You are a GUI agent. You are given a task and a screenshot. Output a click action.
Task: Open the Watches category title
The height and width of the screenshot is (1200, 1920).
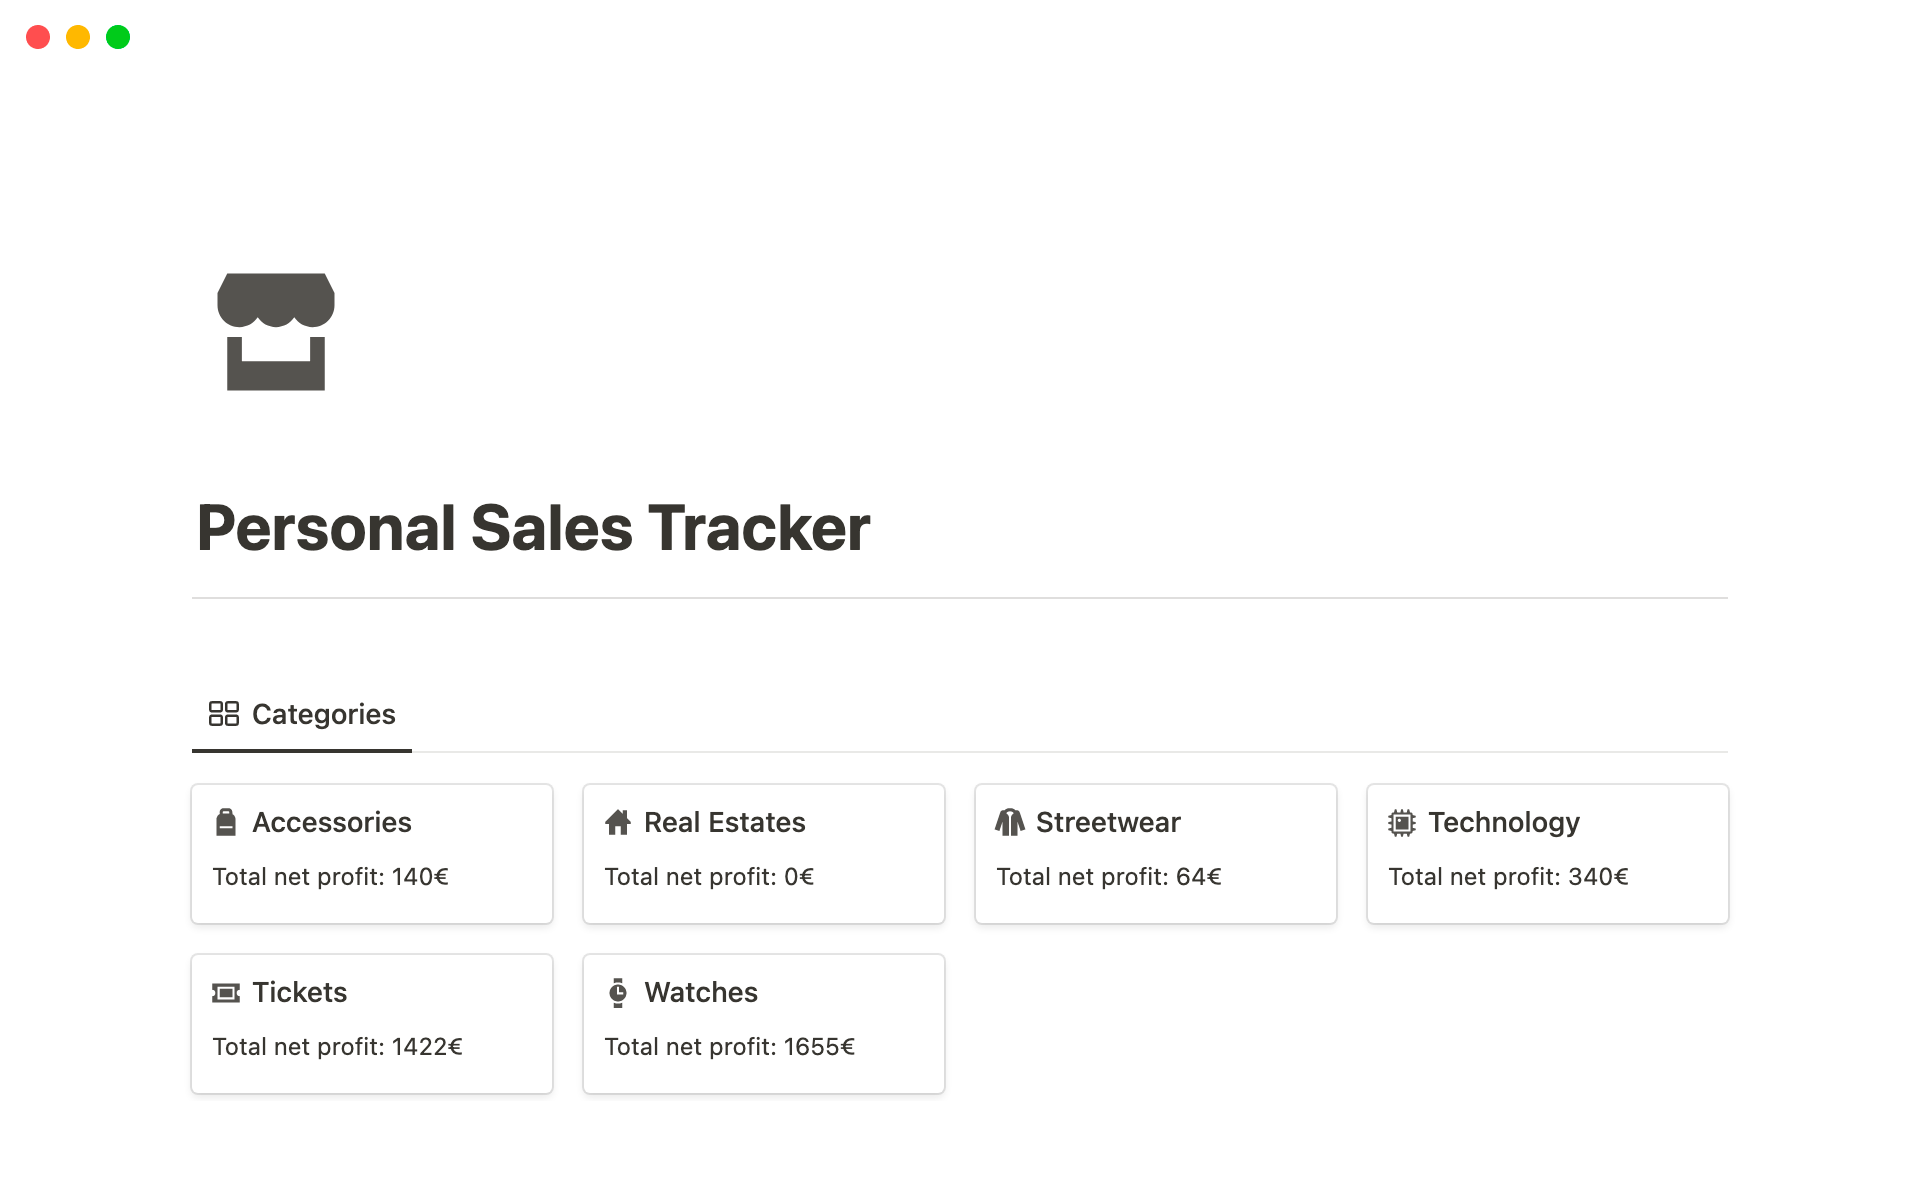click(700, 992)
